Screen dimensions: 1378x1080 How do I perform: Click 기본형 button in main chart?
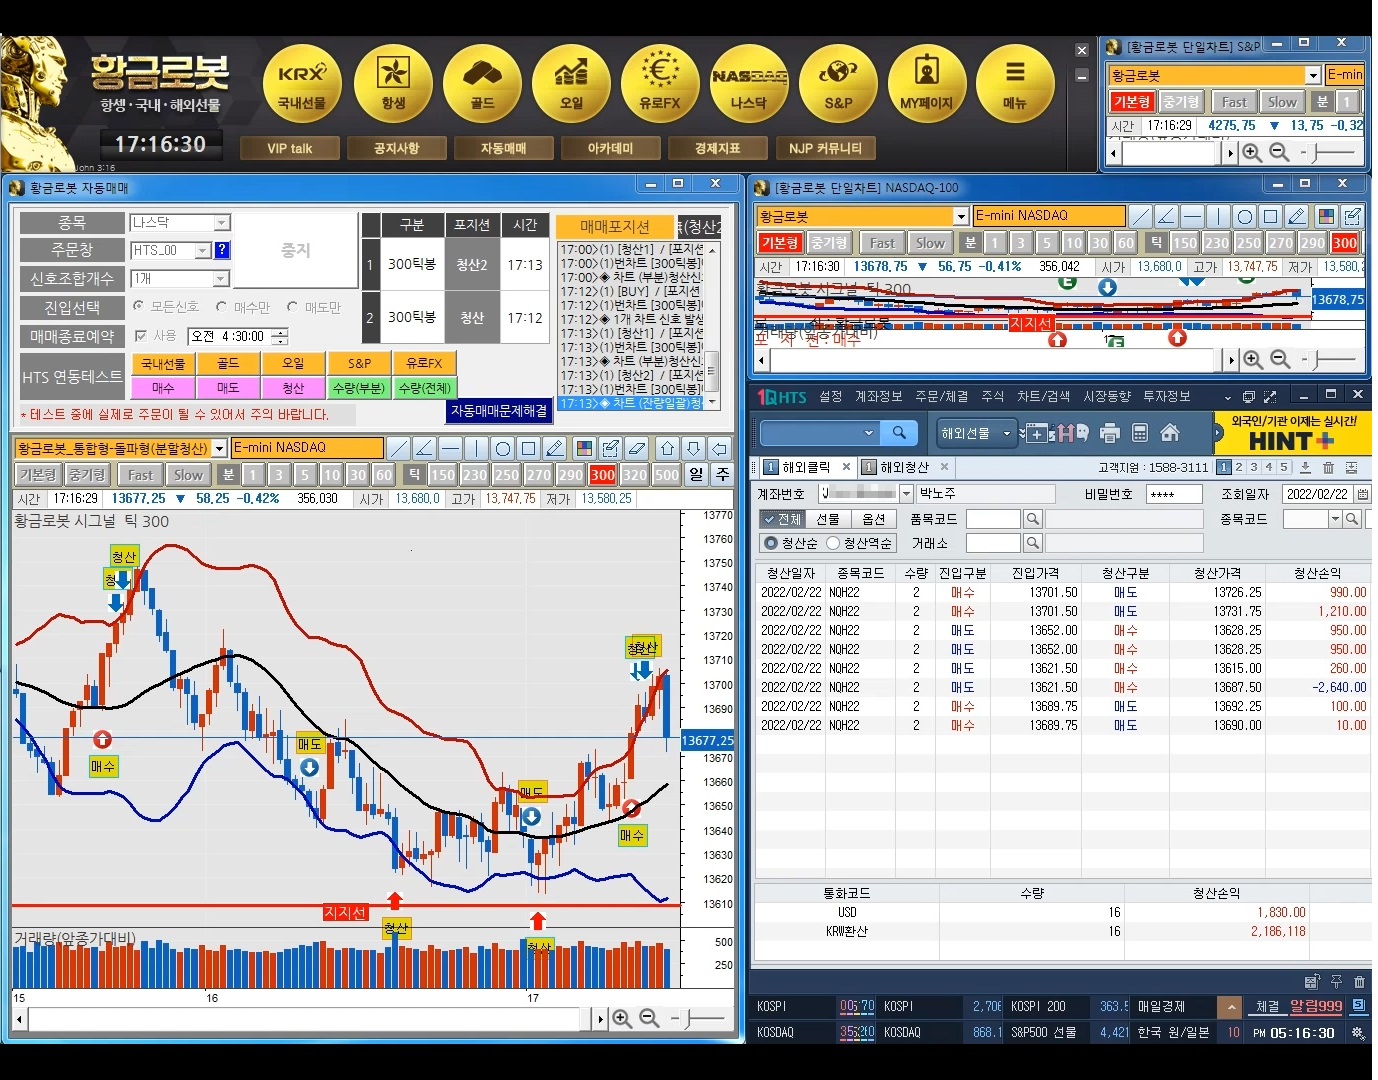point(38,475)
